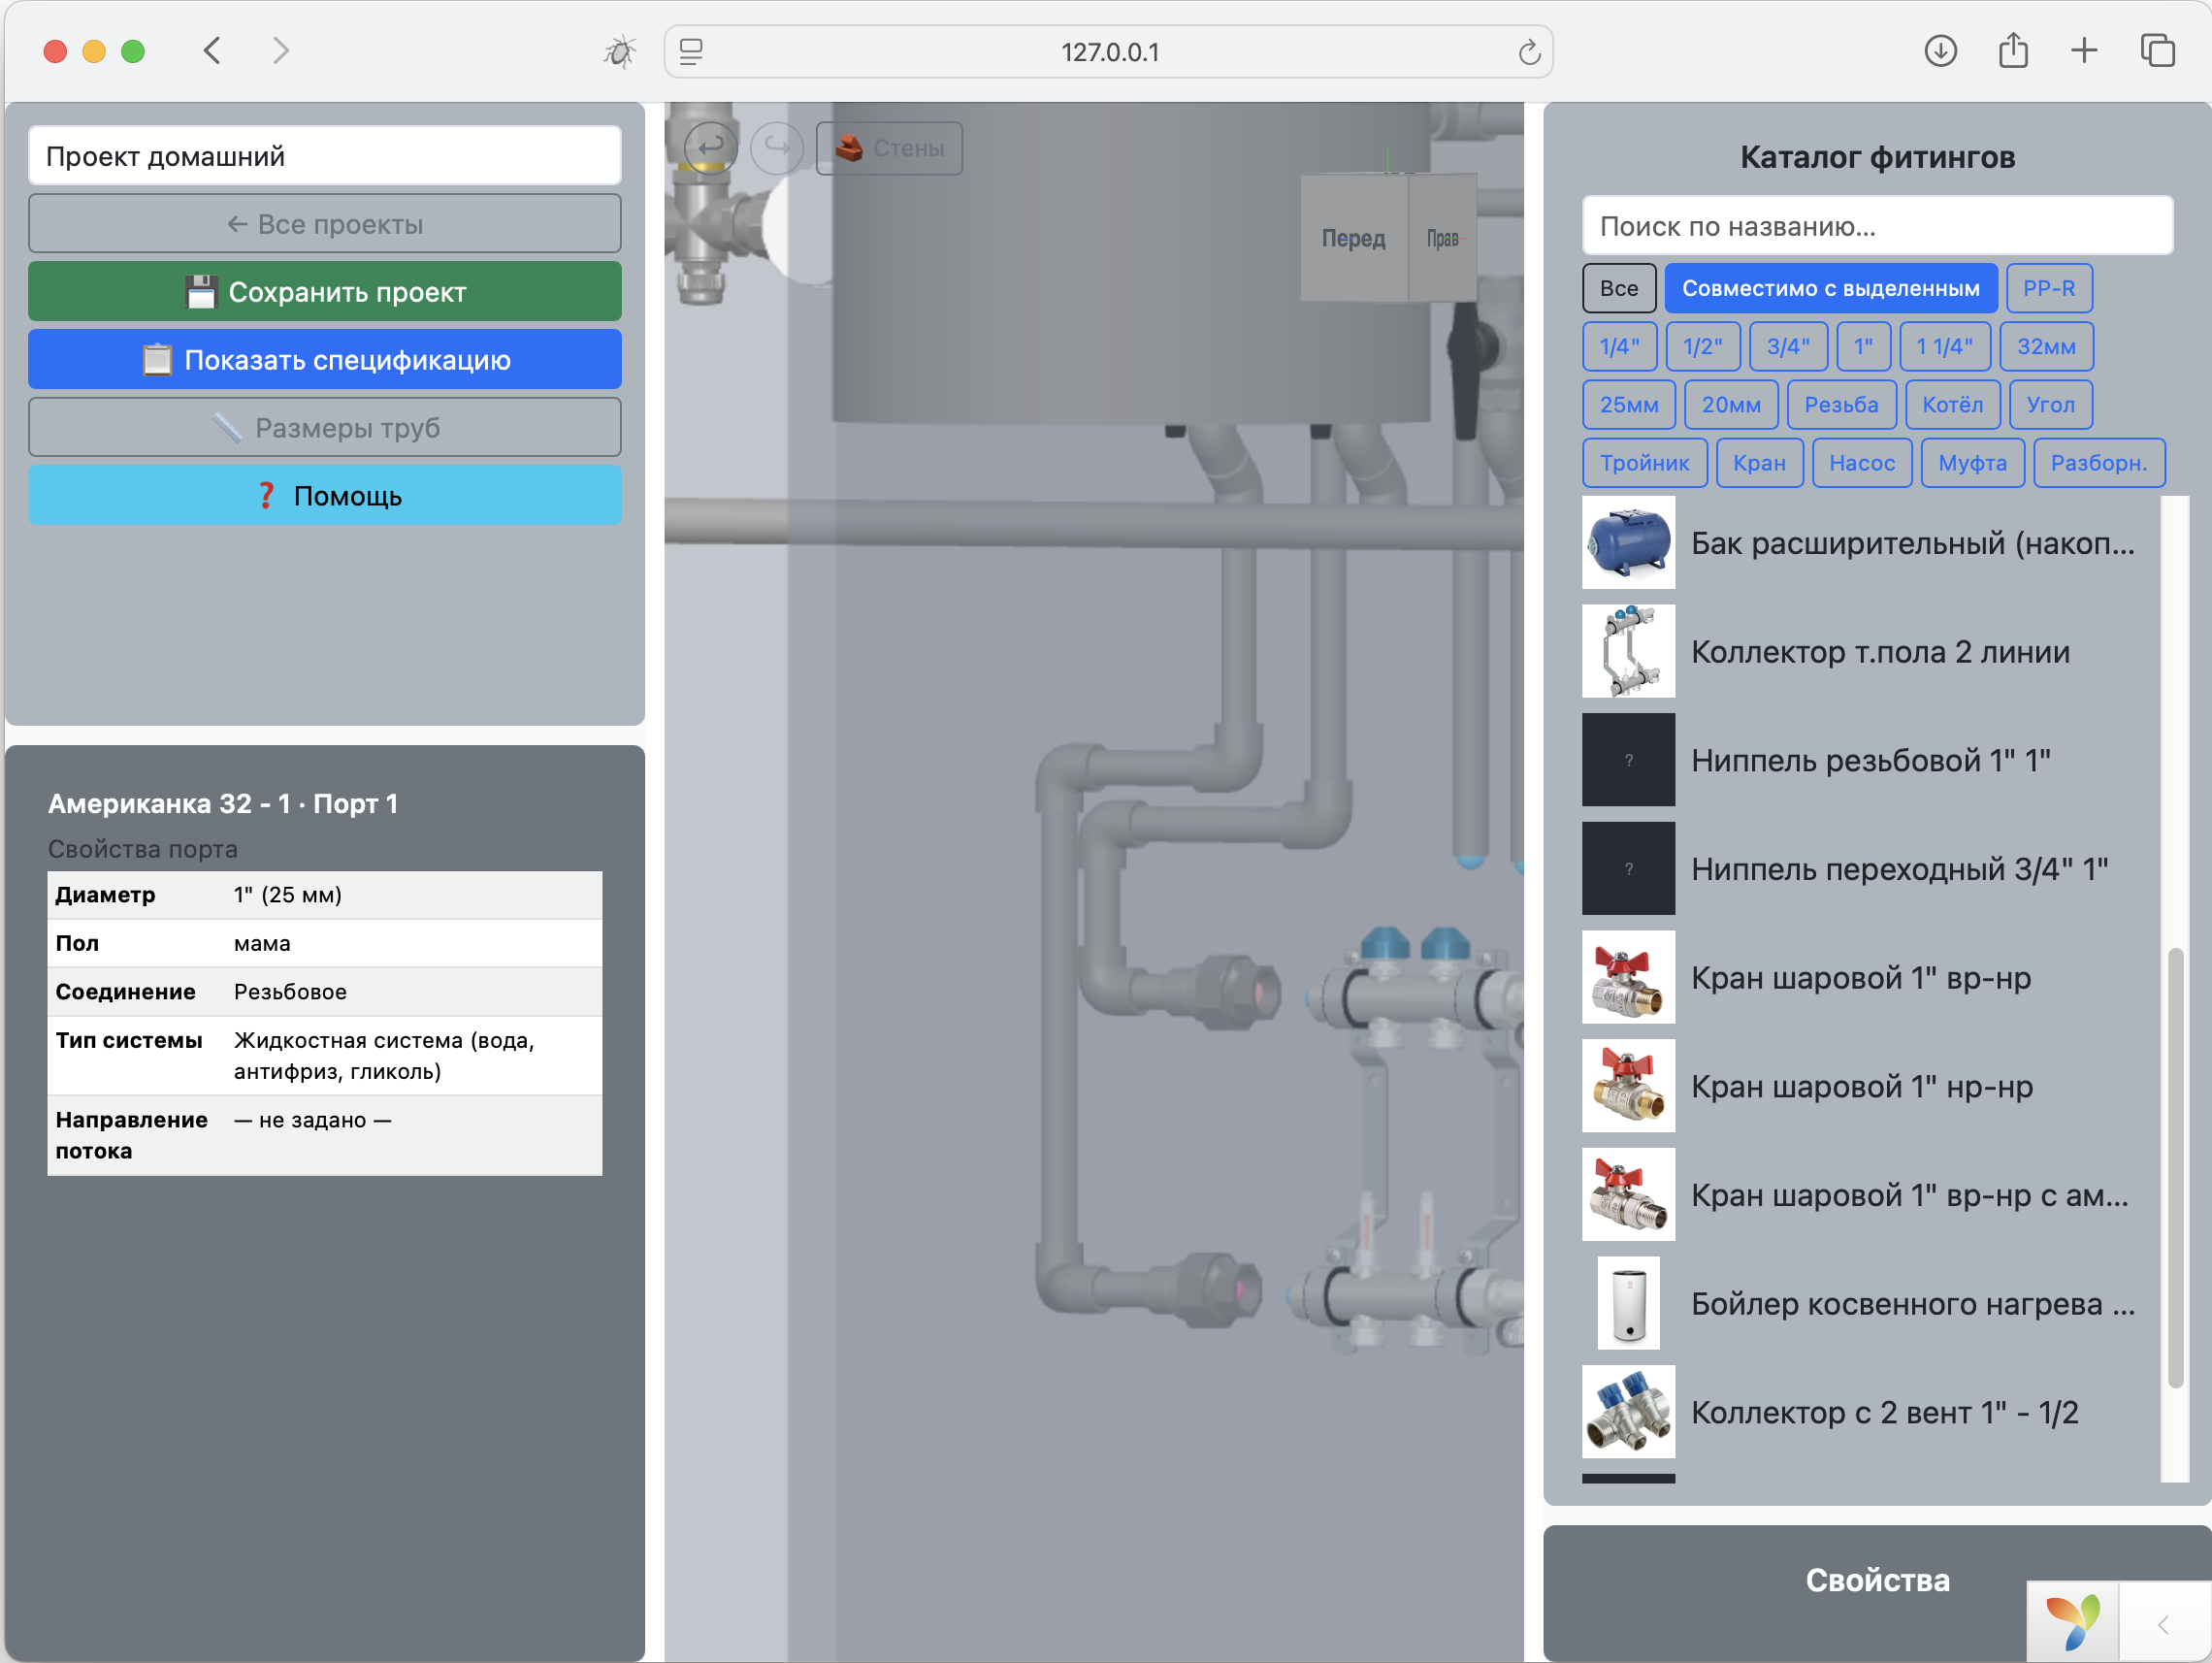Reload the page with refresh icon
The height and width of the screenshot is (1663, 2212).
point(1529,52)
